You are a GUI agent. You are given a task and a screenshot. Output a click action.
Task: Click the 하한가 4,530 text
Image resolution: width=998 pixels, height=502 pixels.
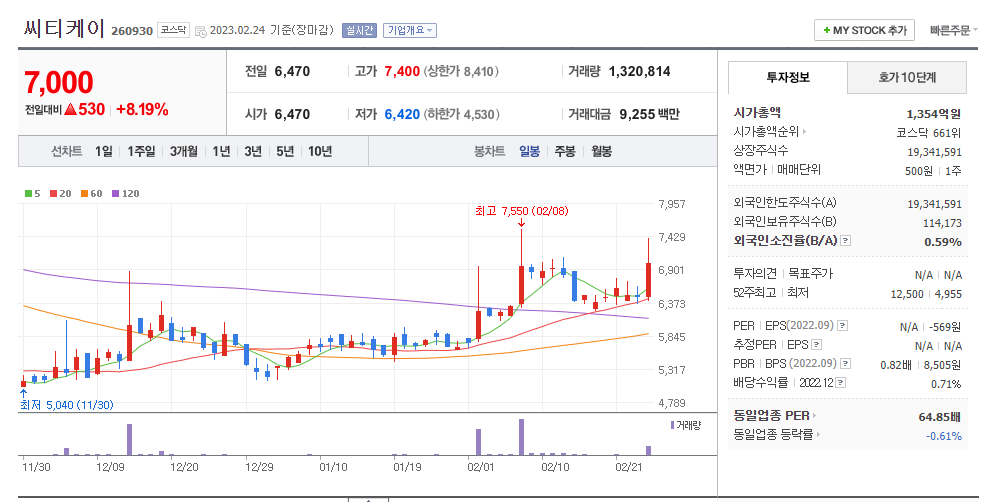pos(461,115)
